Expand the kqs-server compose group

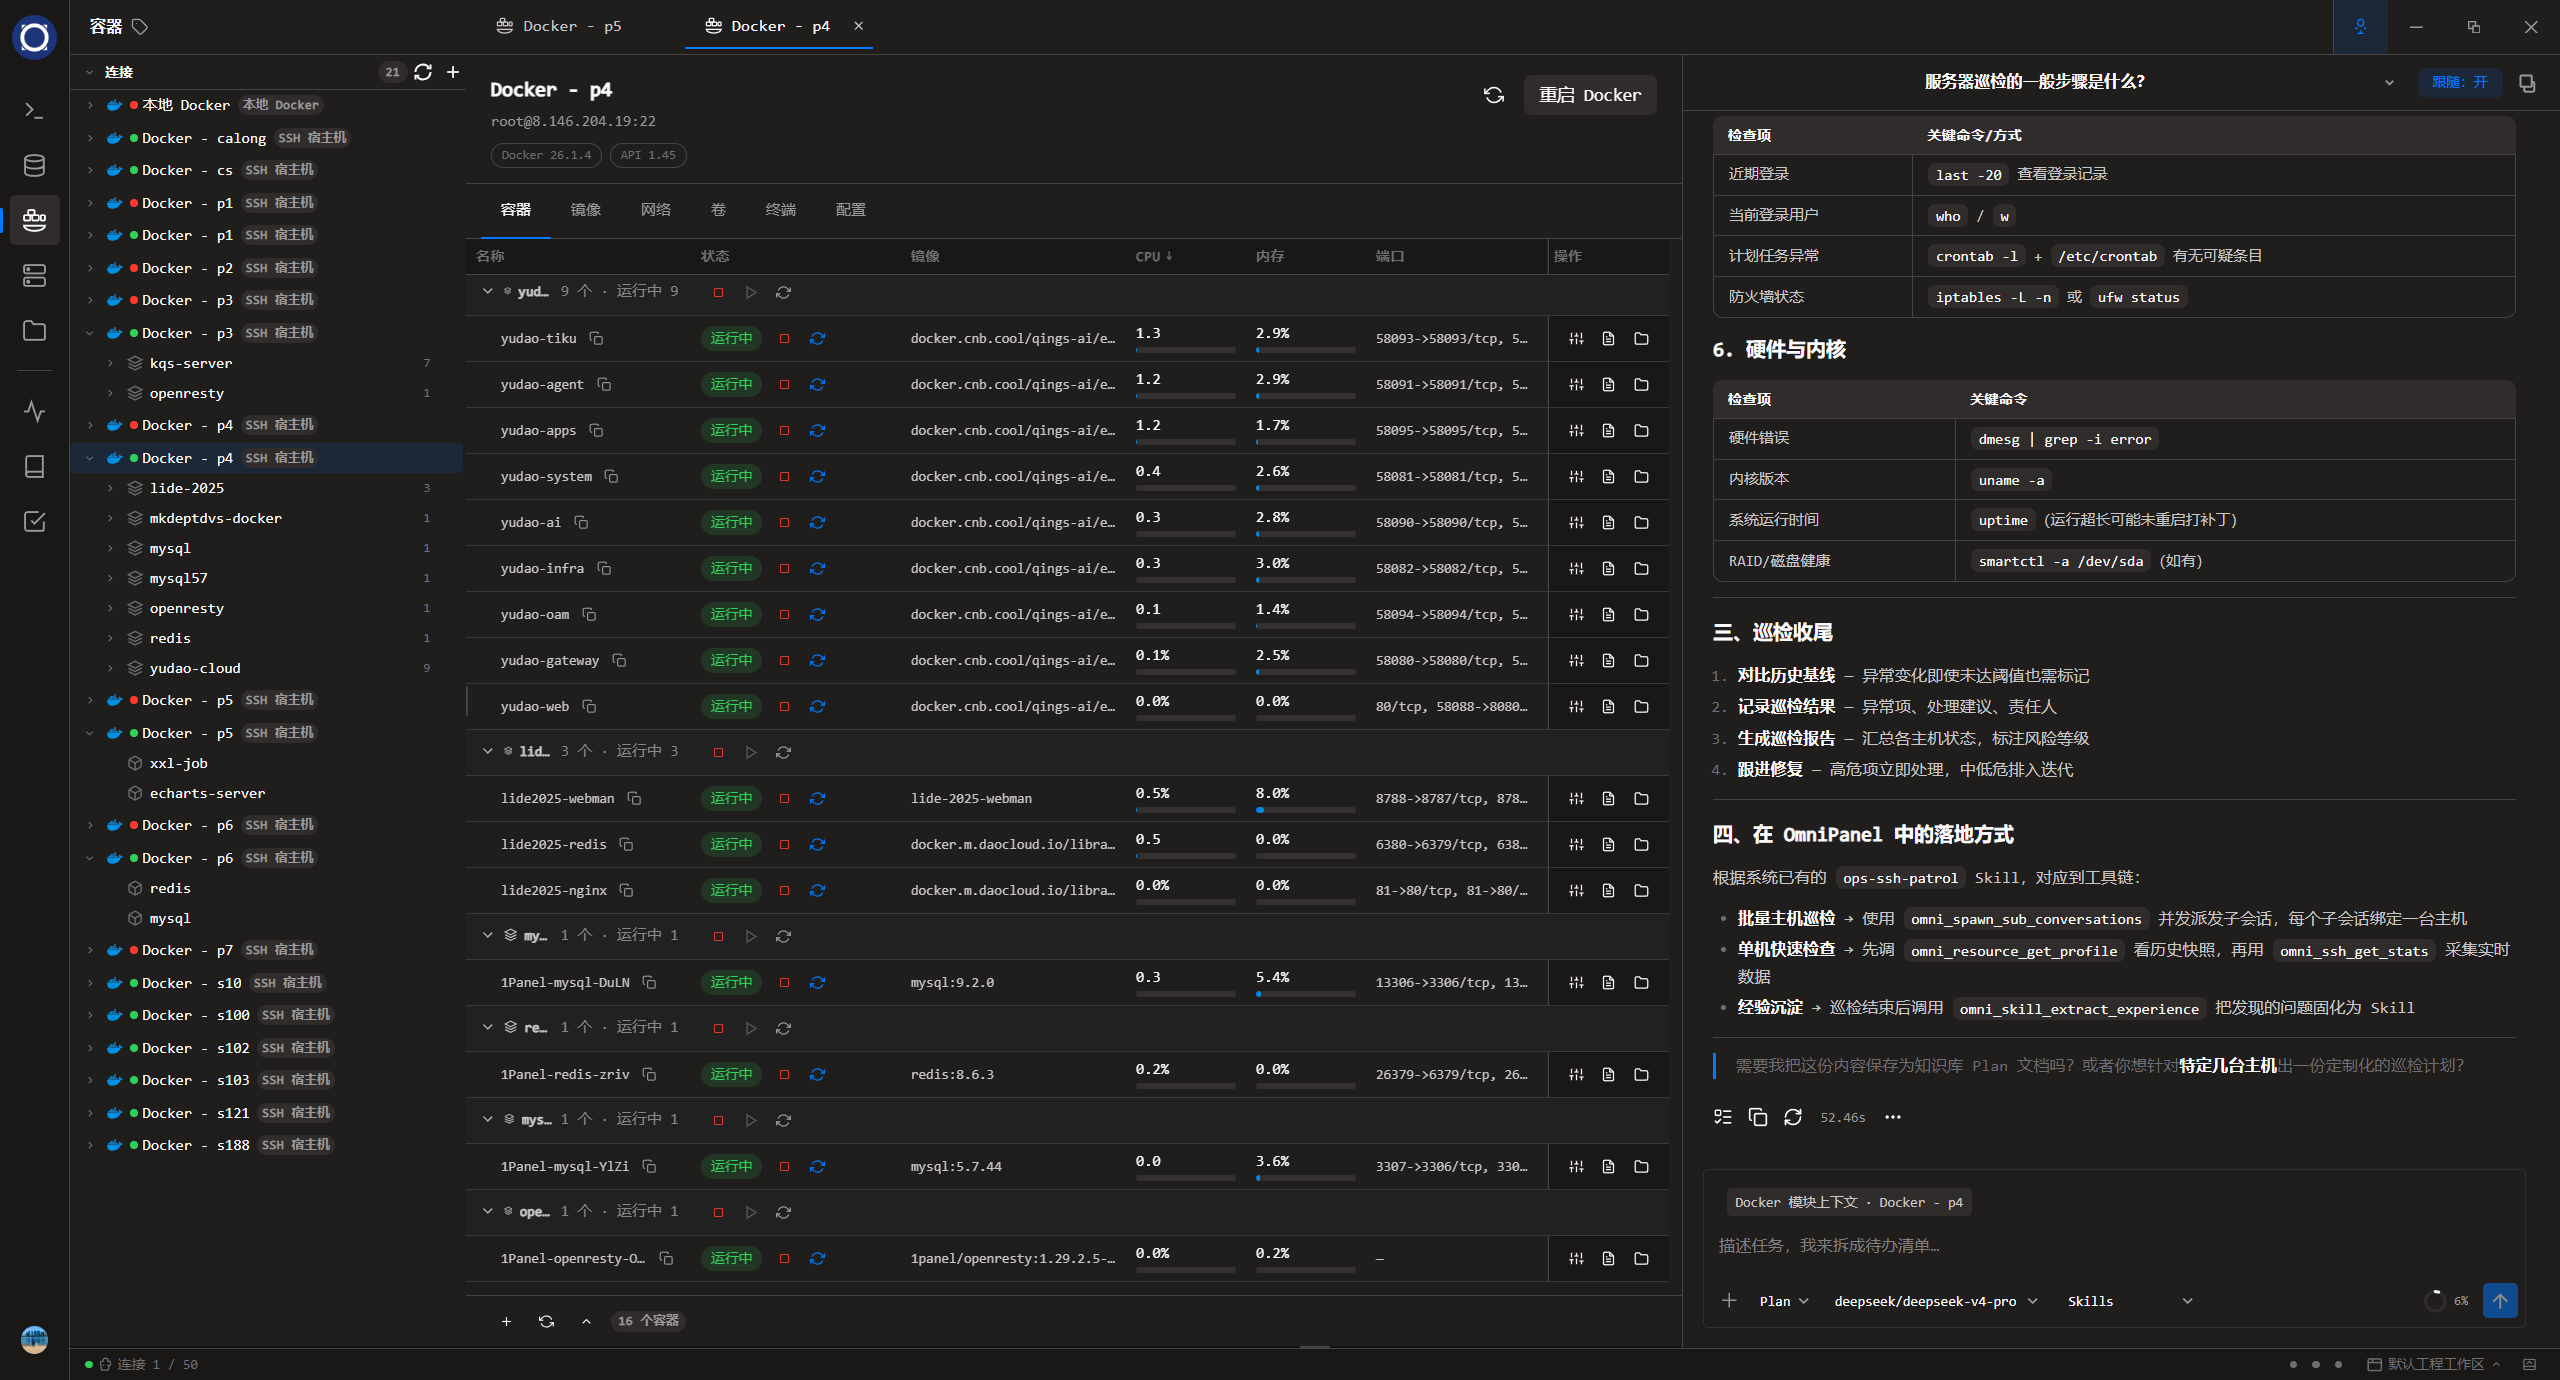(110, 363)
